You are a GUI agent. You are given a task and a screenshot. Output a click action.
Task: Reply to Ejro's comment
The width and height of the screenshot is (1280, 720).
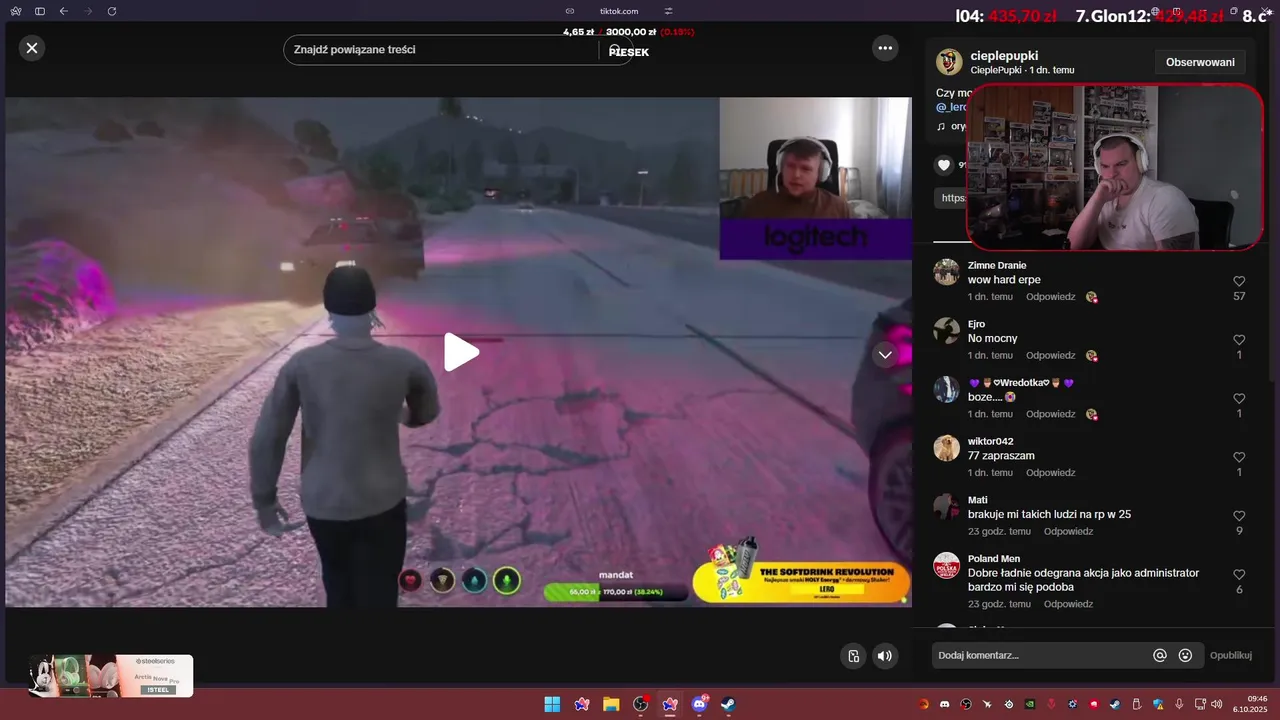click(1050, 355)
